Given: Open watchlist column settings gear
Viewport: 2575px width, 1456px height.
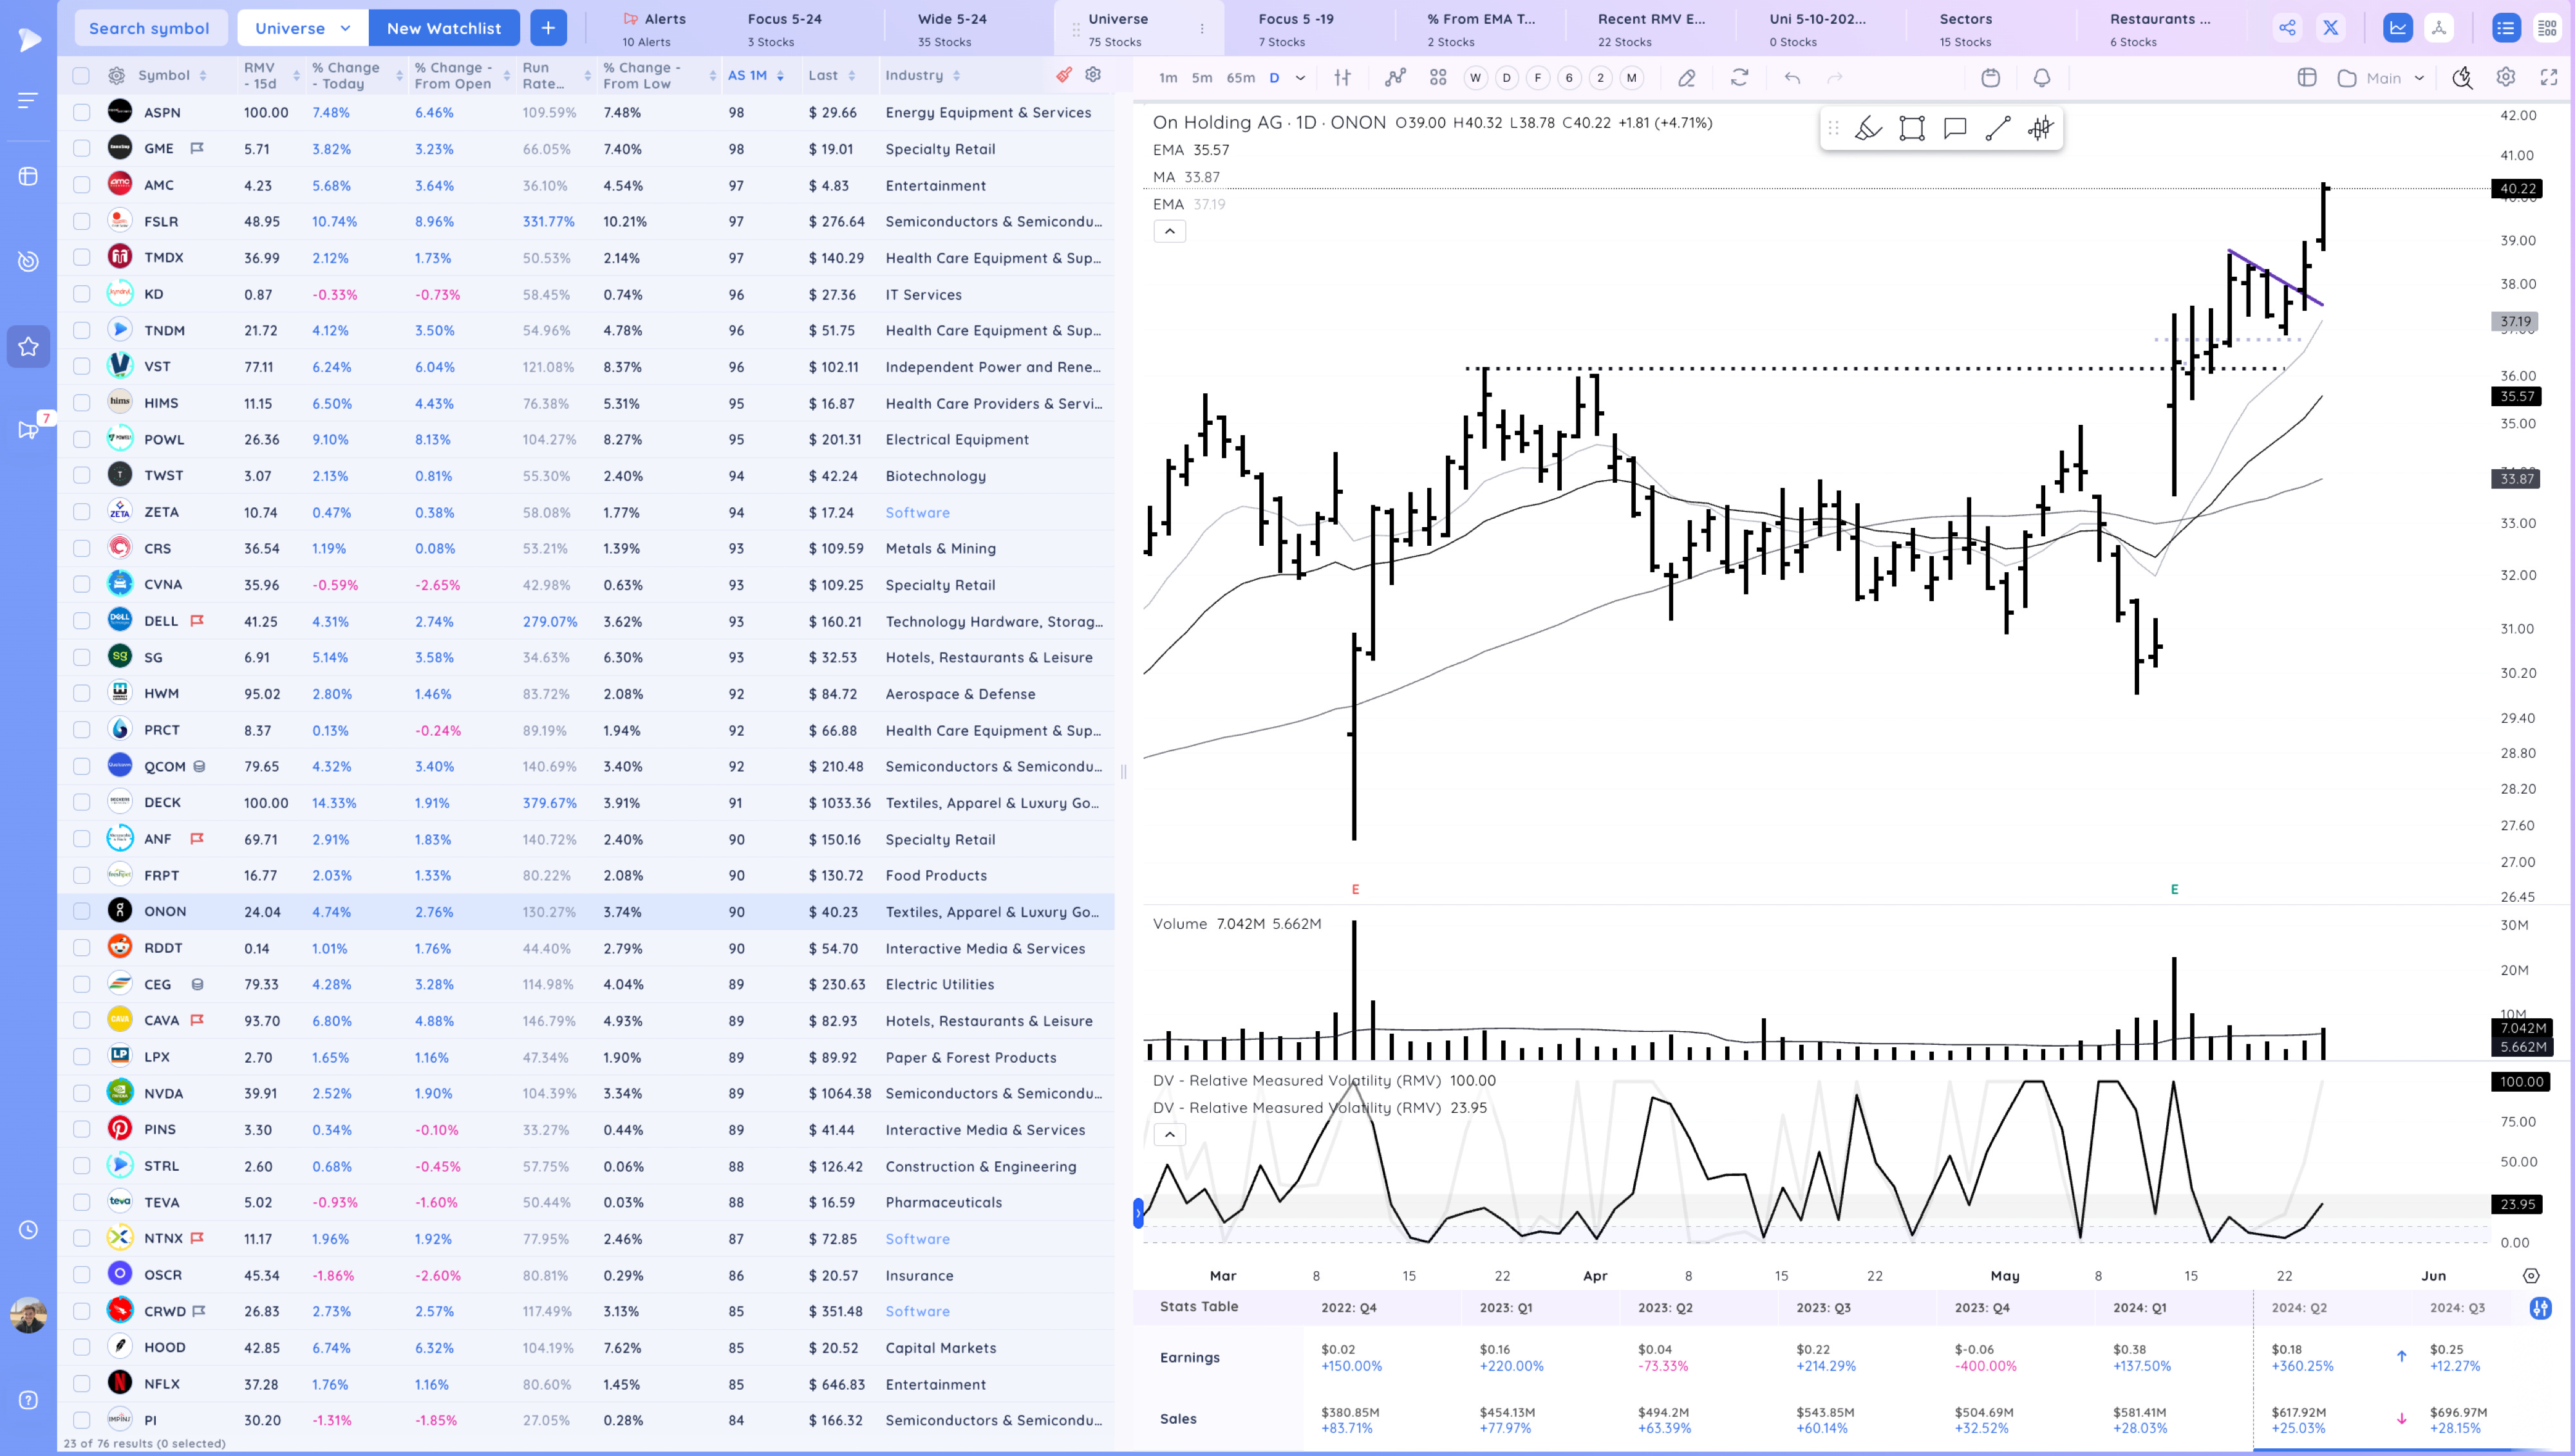Looking at the screenshot, I should click(x=1093, y=75).
